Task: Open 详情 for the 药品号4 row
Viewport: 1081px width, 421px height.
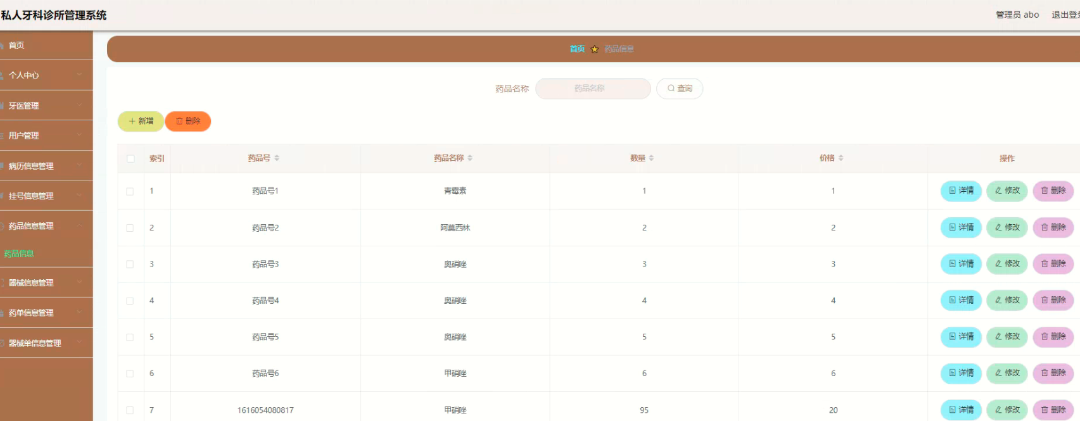Action: point(961,300)
